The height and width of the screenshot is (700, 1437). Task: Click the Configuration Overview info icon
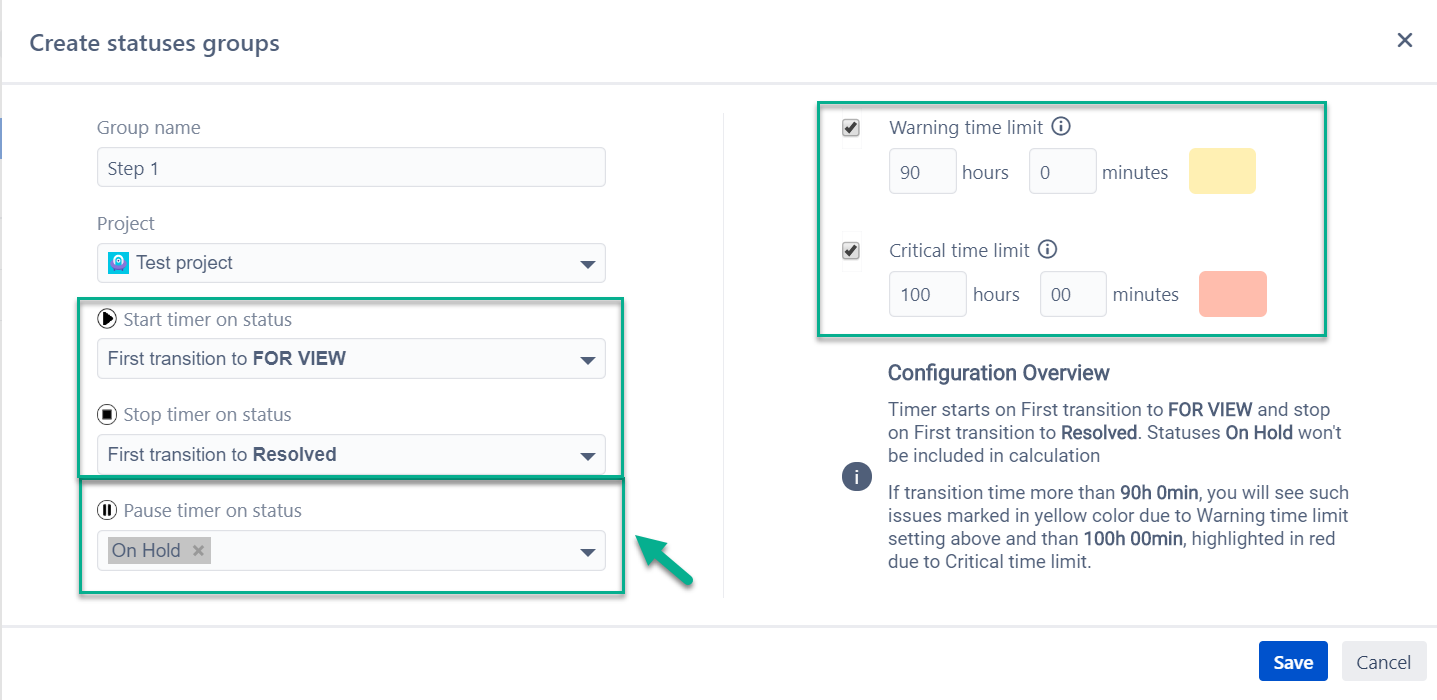coord(856,477)
